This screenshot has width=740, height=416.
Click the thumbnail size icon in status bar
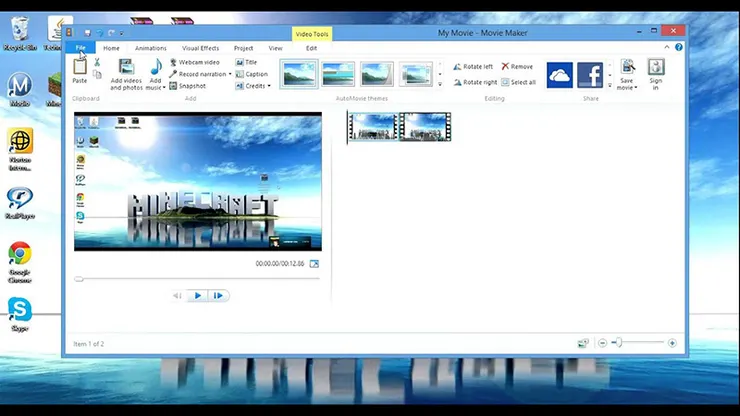[x=583, y=343]
